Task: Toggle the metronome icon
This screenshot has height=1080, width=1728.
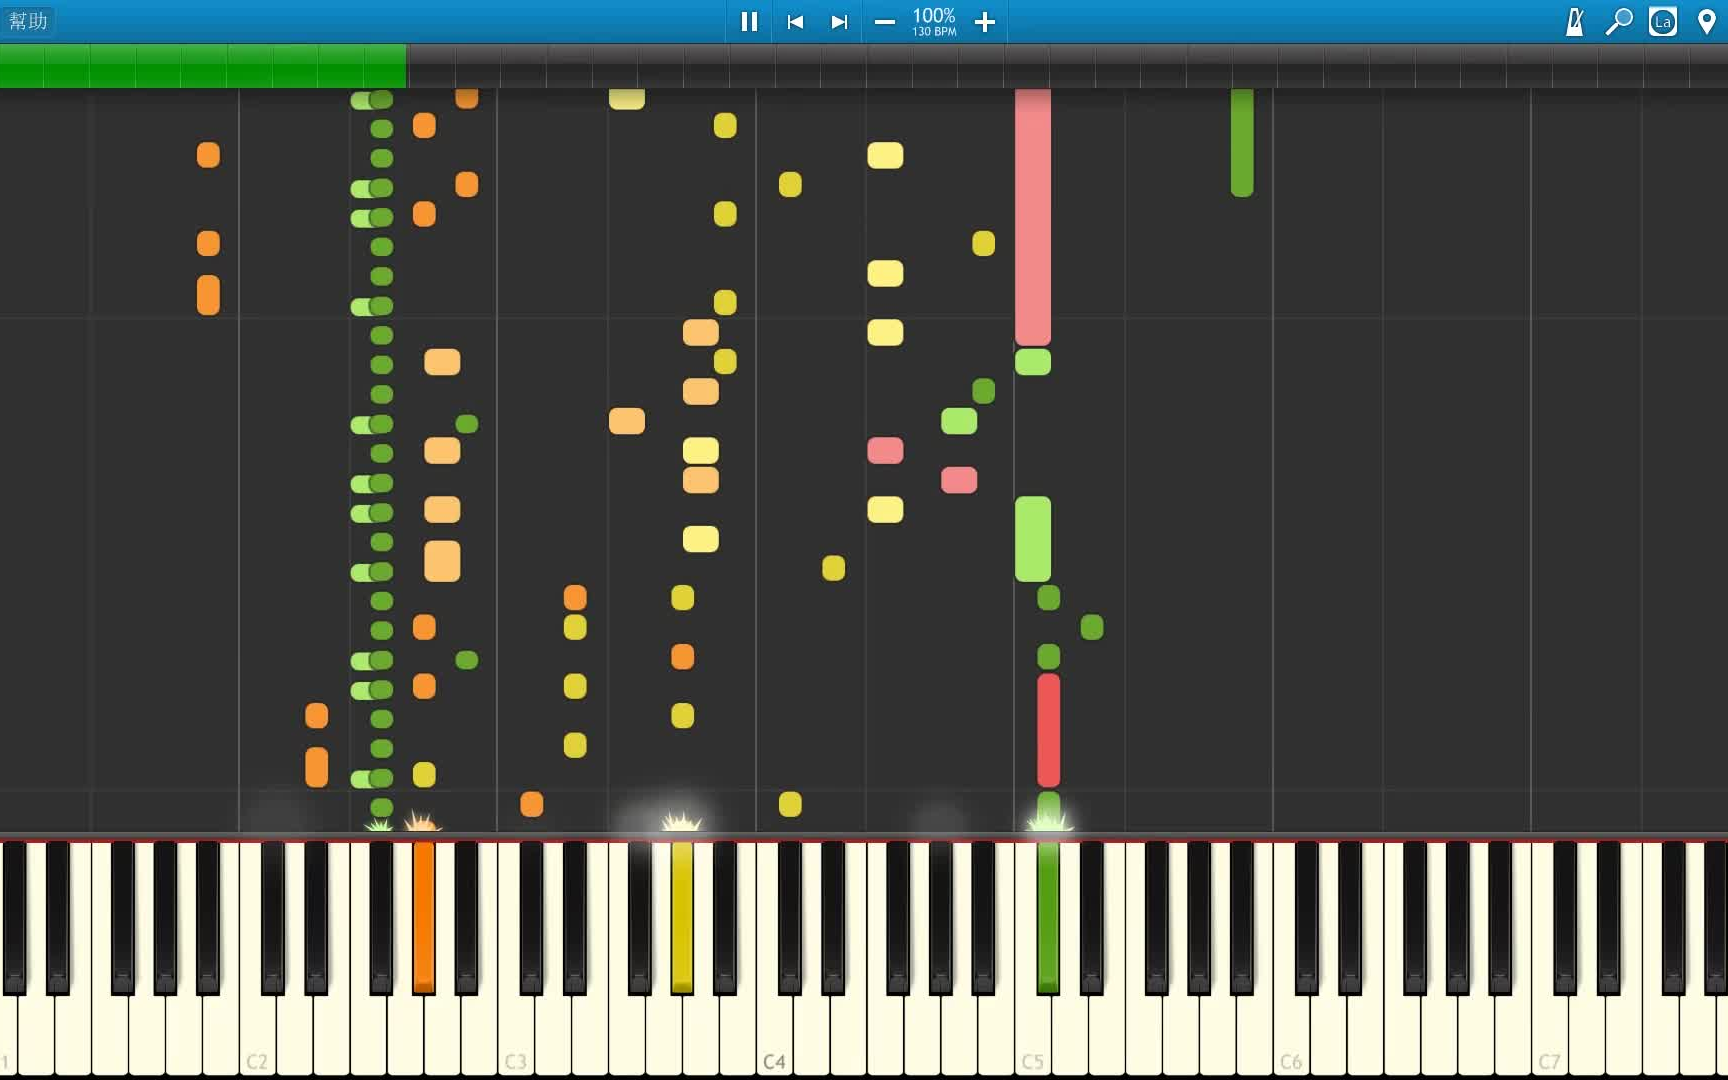Action: 1574,21
